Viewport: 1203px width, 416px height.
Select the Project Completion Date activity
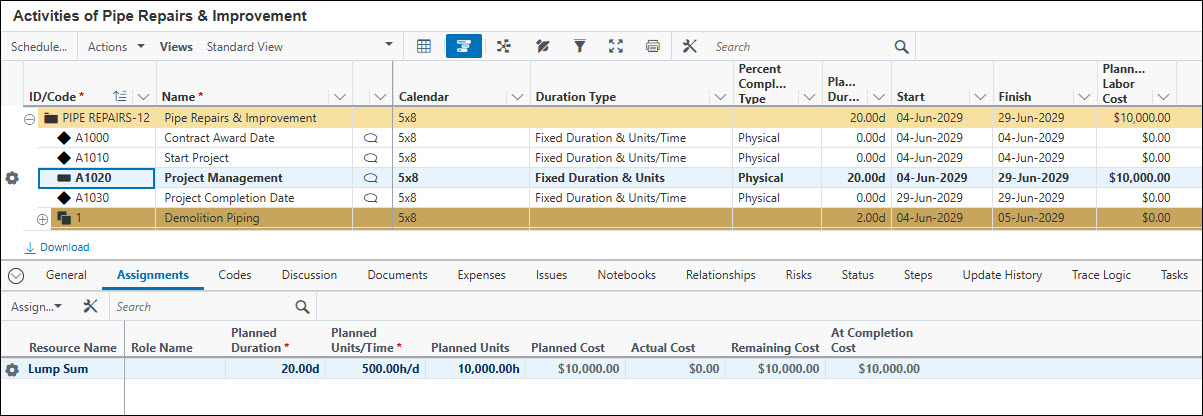pyautogui.click(x=229, y=198)
